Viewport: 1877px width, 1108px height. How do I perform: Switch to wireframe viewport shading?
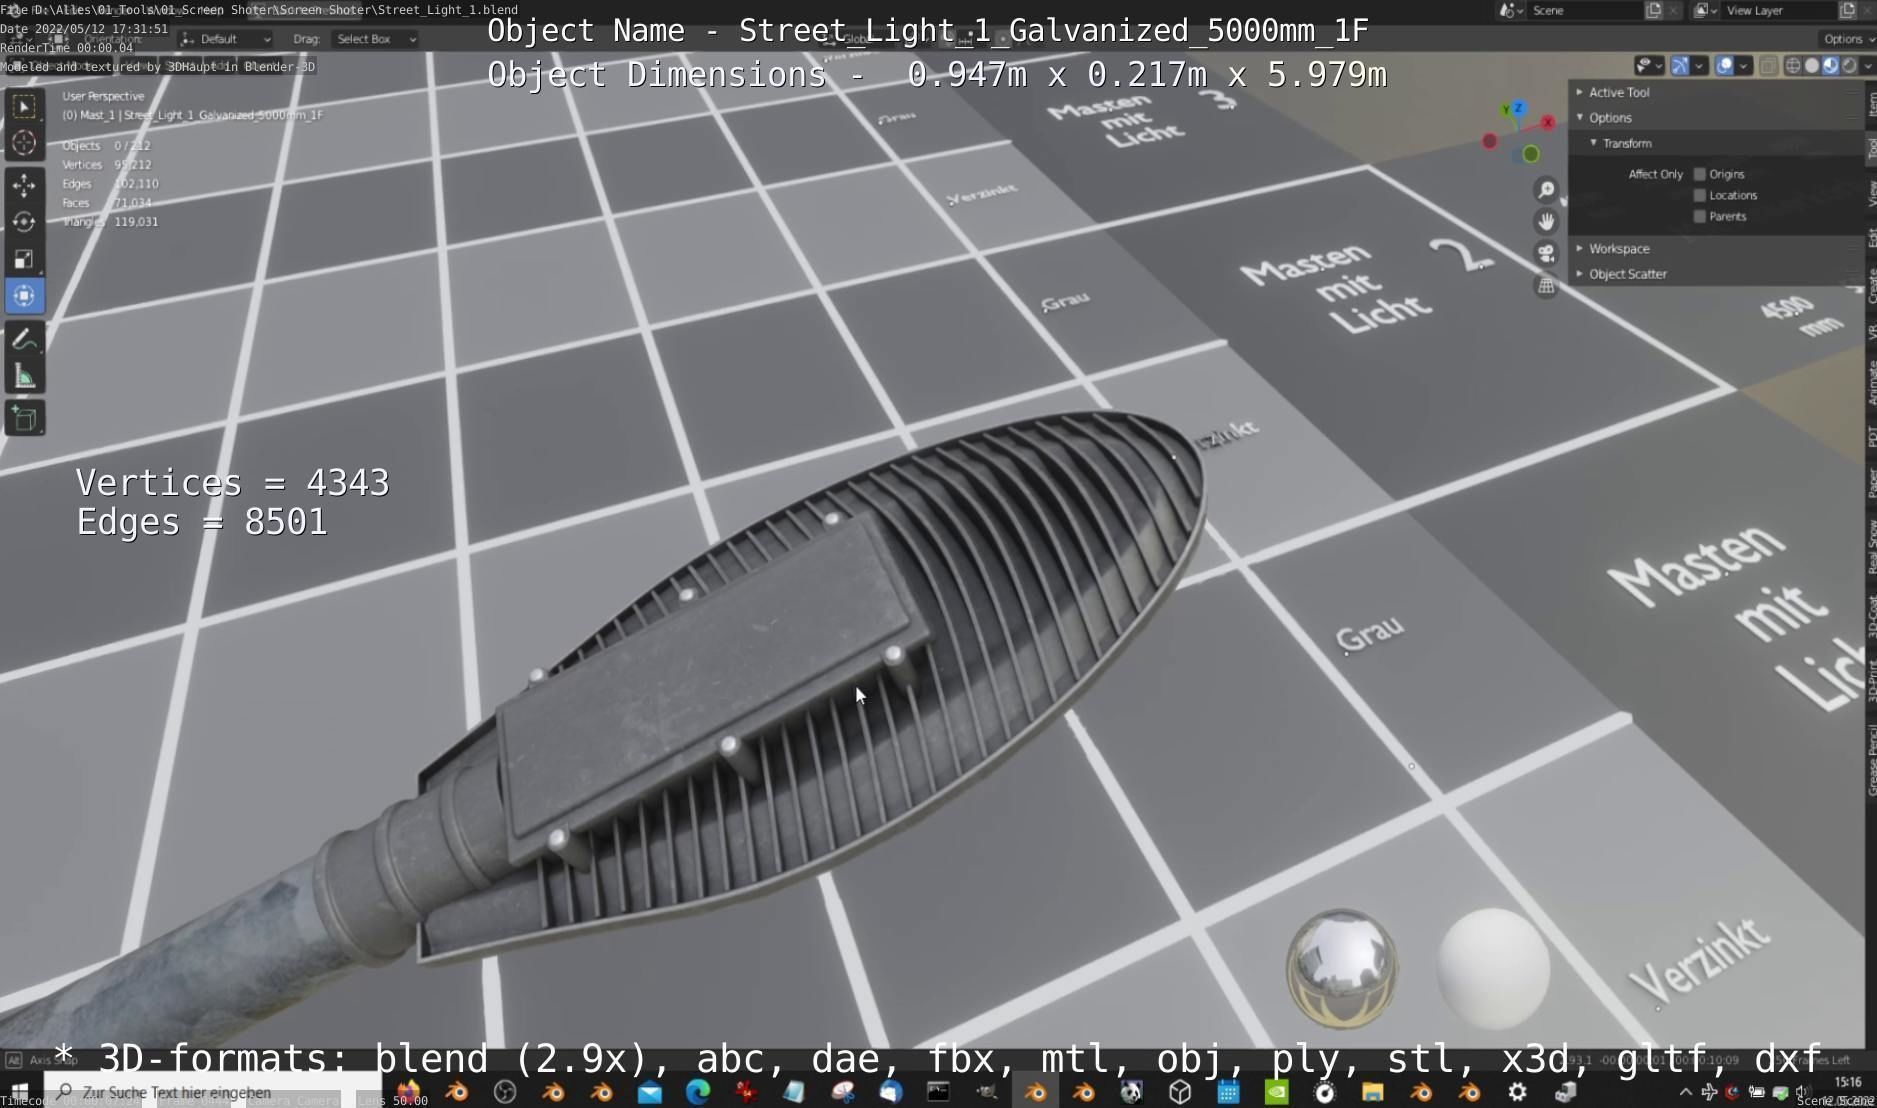(x=1793, y=66)
